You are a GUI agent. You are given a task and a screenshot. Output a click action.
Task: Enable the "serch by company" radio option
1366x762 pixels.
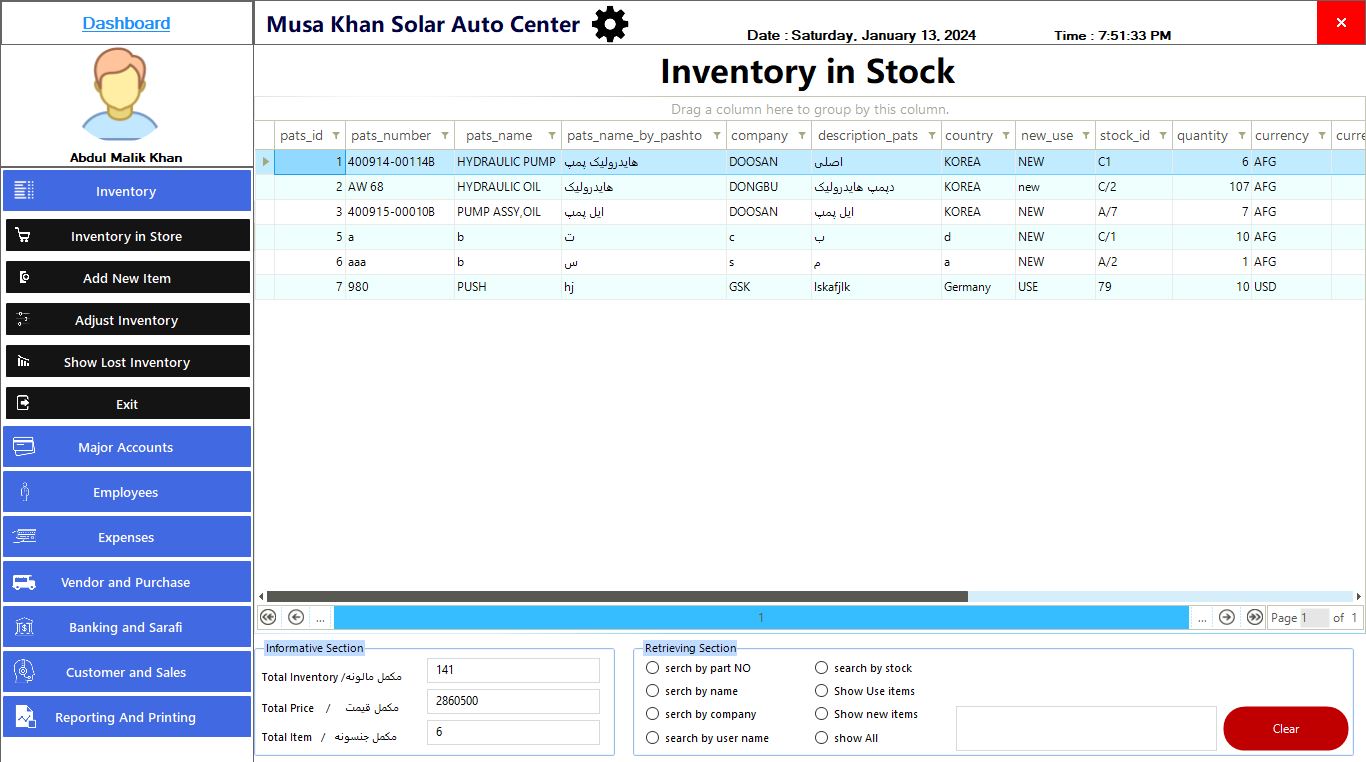(x=653, y=714)
